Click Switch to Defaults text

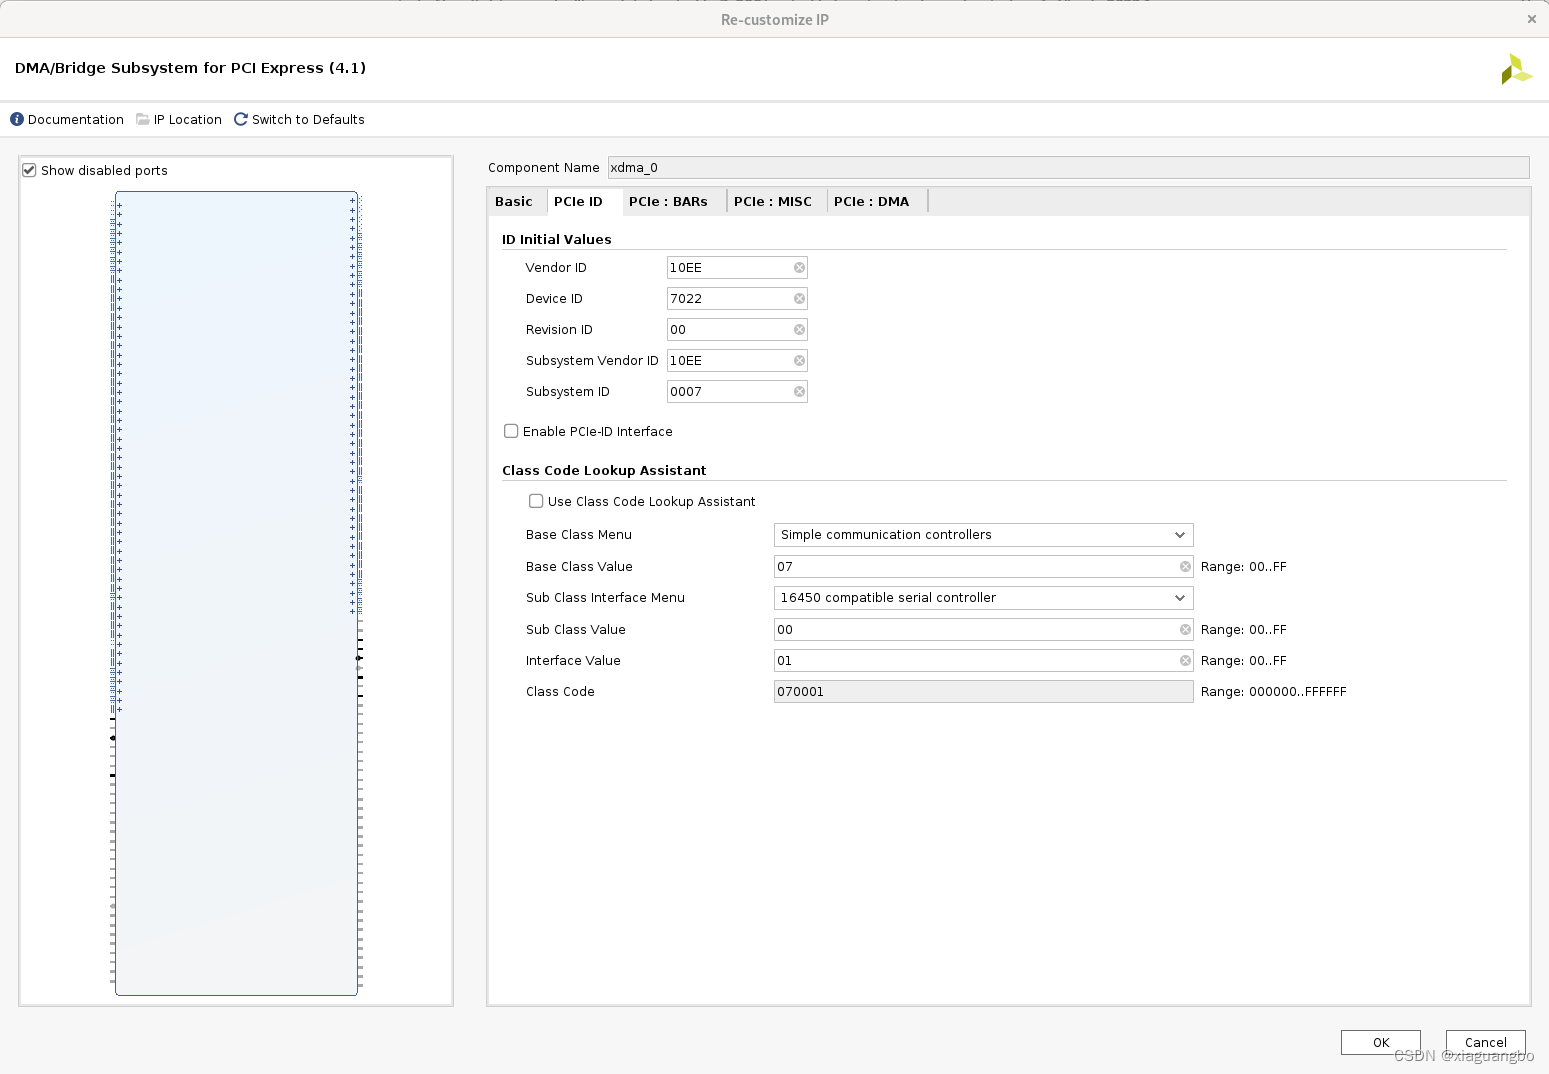(x=308, y=119)
